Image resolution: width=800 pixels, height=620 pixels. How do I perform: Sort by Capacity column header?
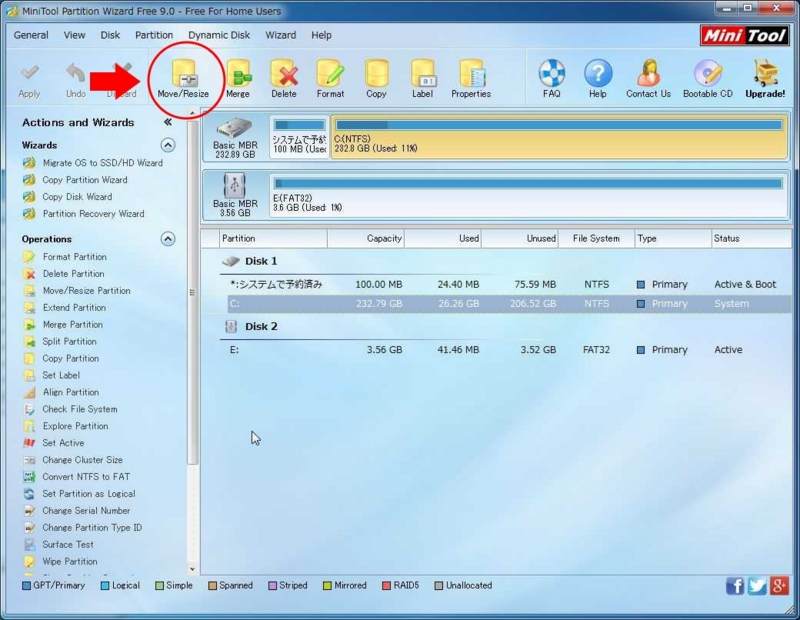(366, 238)
